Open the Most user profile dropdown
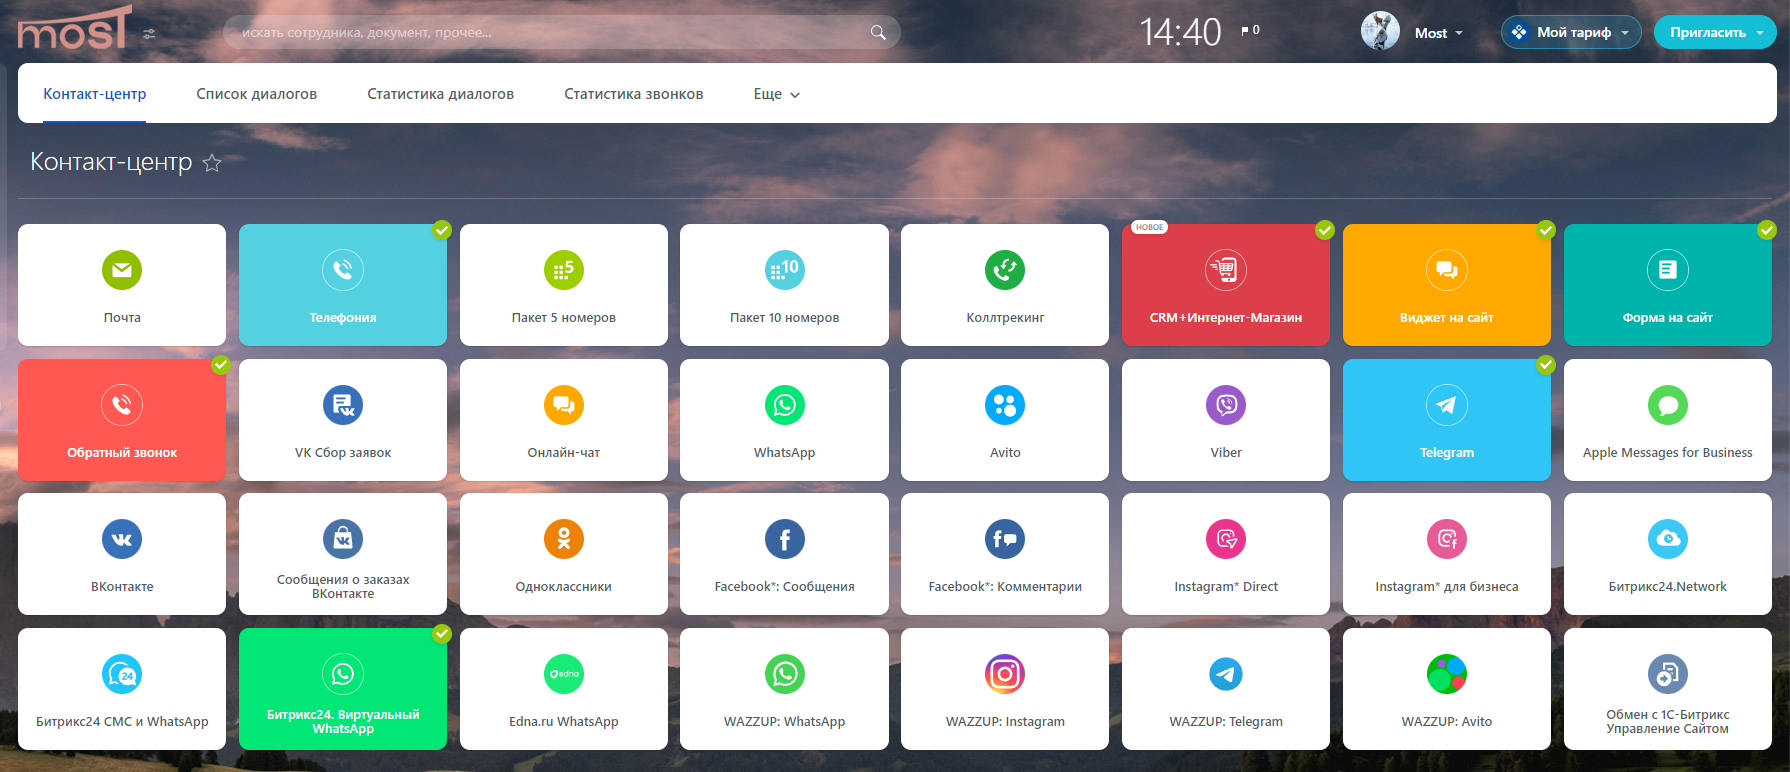Image resolution: width=1790 pixels, height=772 pixels. pyautogui.click(x=1438, y=33)
